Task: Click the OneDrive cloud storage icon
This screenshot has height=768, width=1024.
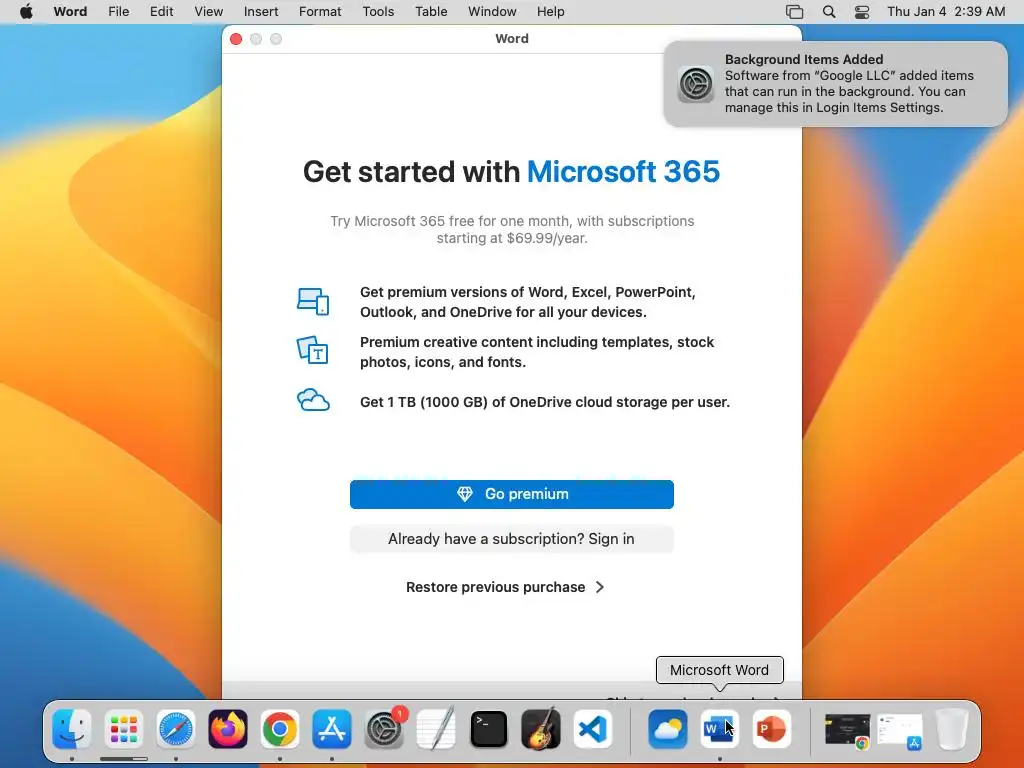Action: [313, 400]
